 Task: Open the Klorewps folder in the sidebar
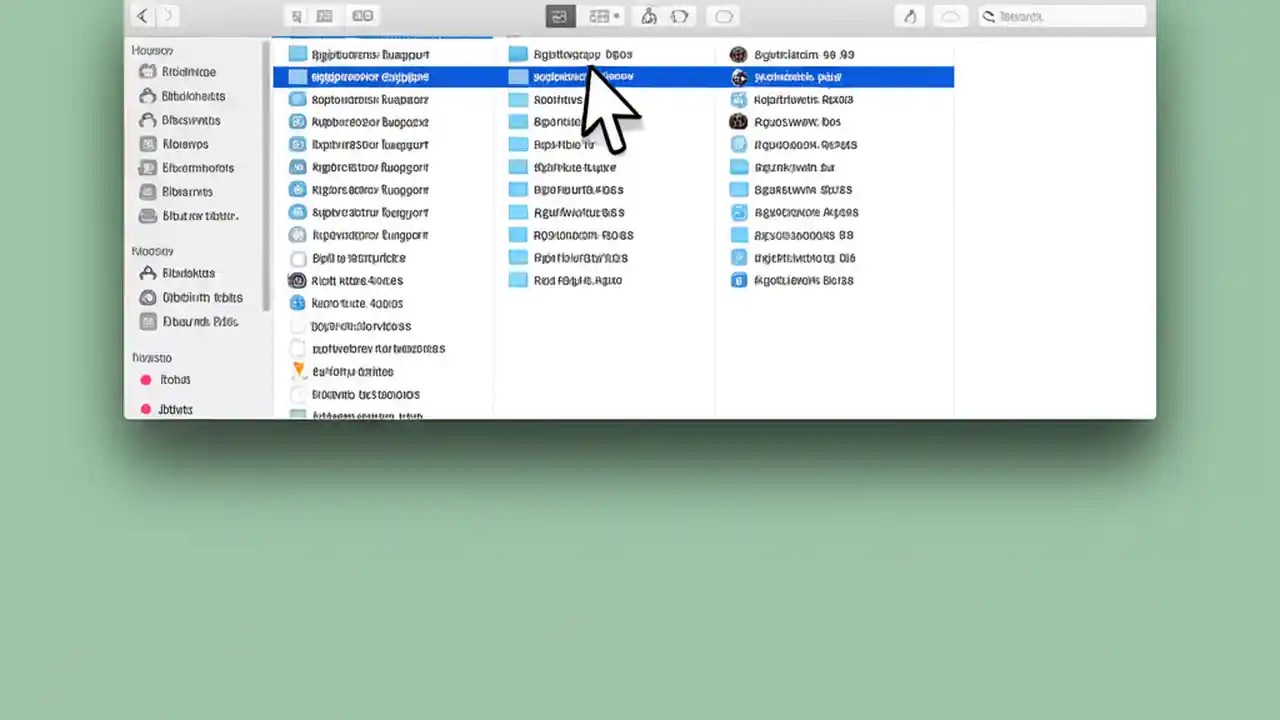185,144
